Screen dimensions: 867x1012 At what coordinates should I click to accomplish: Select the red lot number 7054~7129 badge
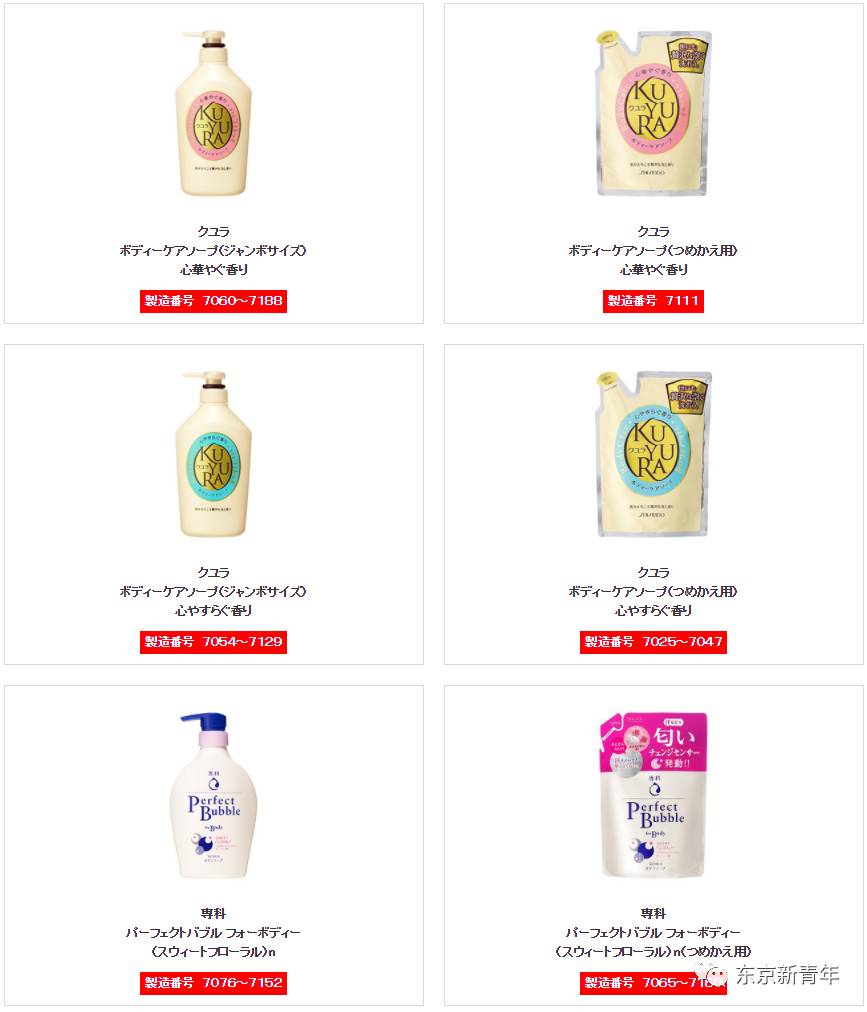213,642
